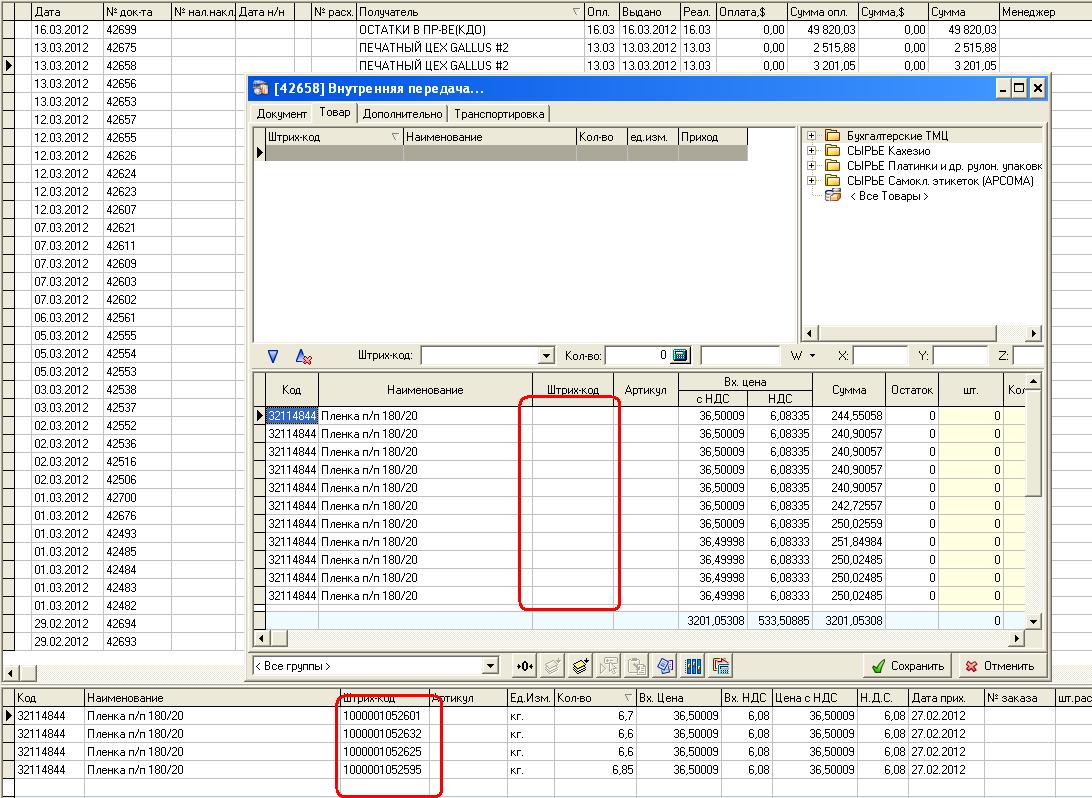Open the W dropdown arrow
The width and height of the screenshot is (1092, 798).
coord(812,356)
